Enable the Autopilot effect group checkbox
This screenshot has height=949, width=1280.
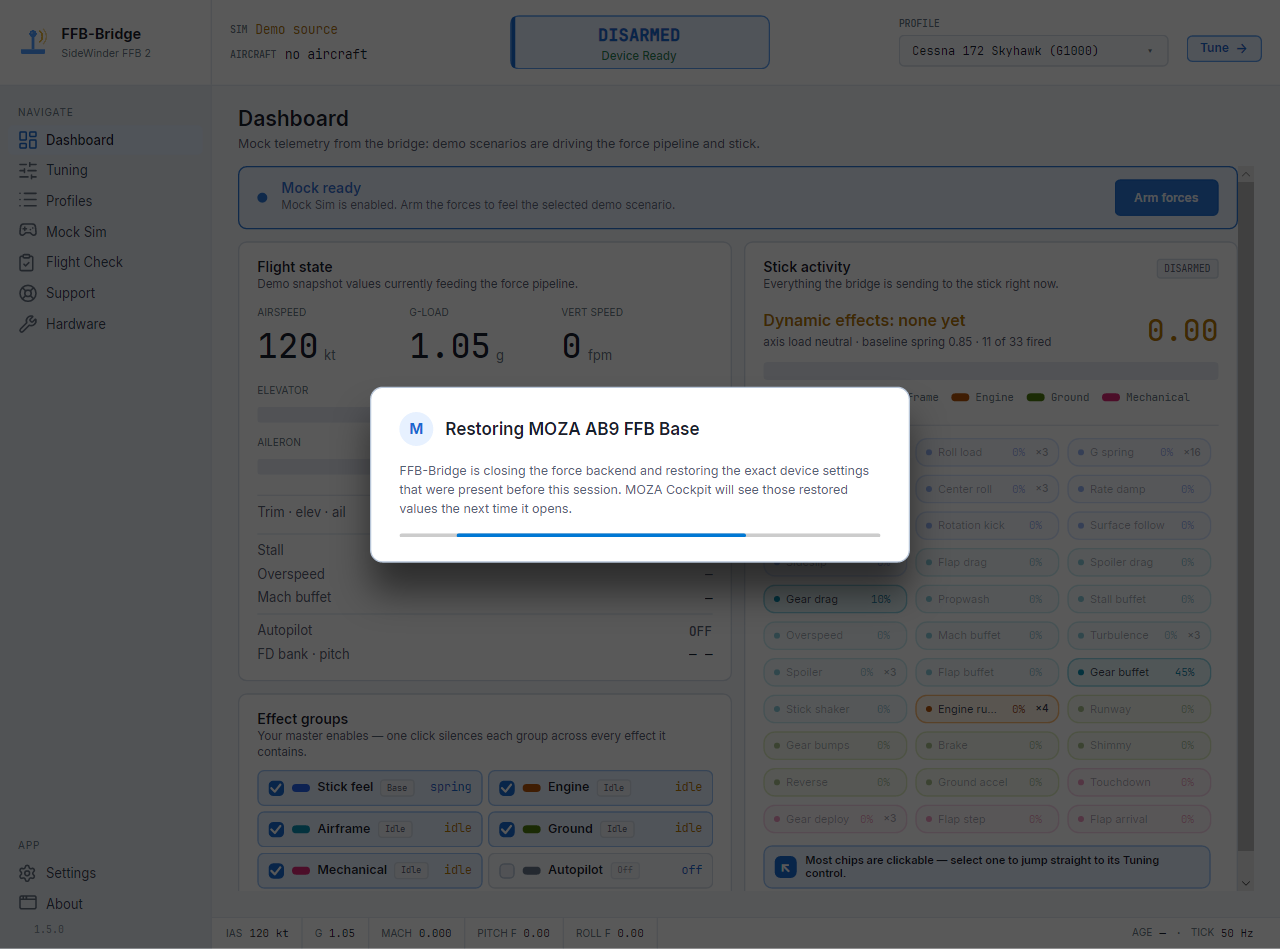point(507,871)
